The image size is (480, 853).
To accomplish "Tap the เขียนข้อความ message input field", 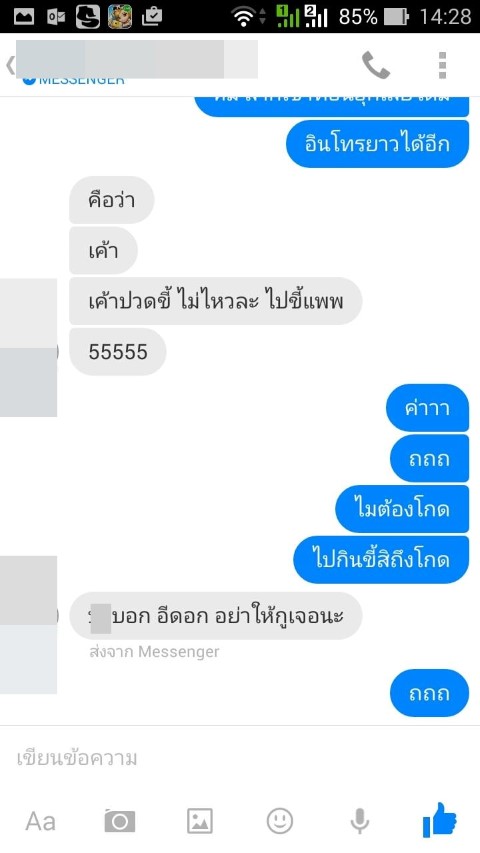I will click(240, 758).
